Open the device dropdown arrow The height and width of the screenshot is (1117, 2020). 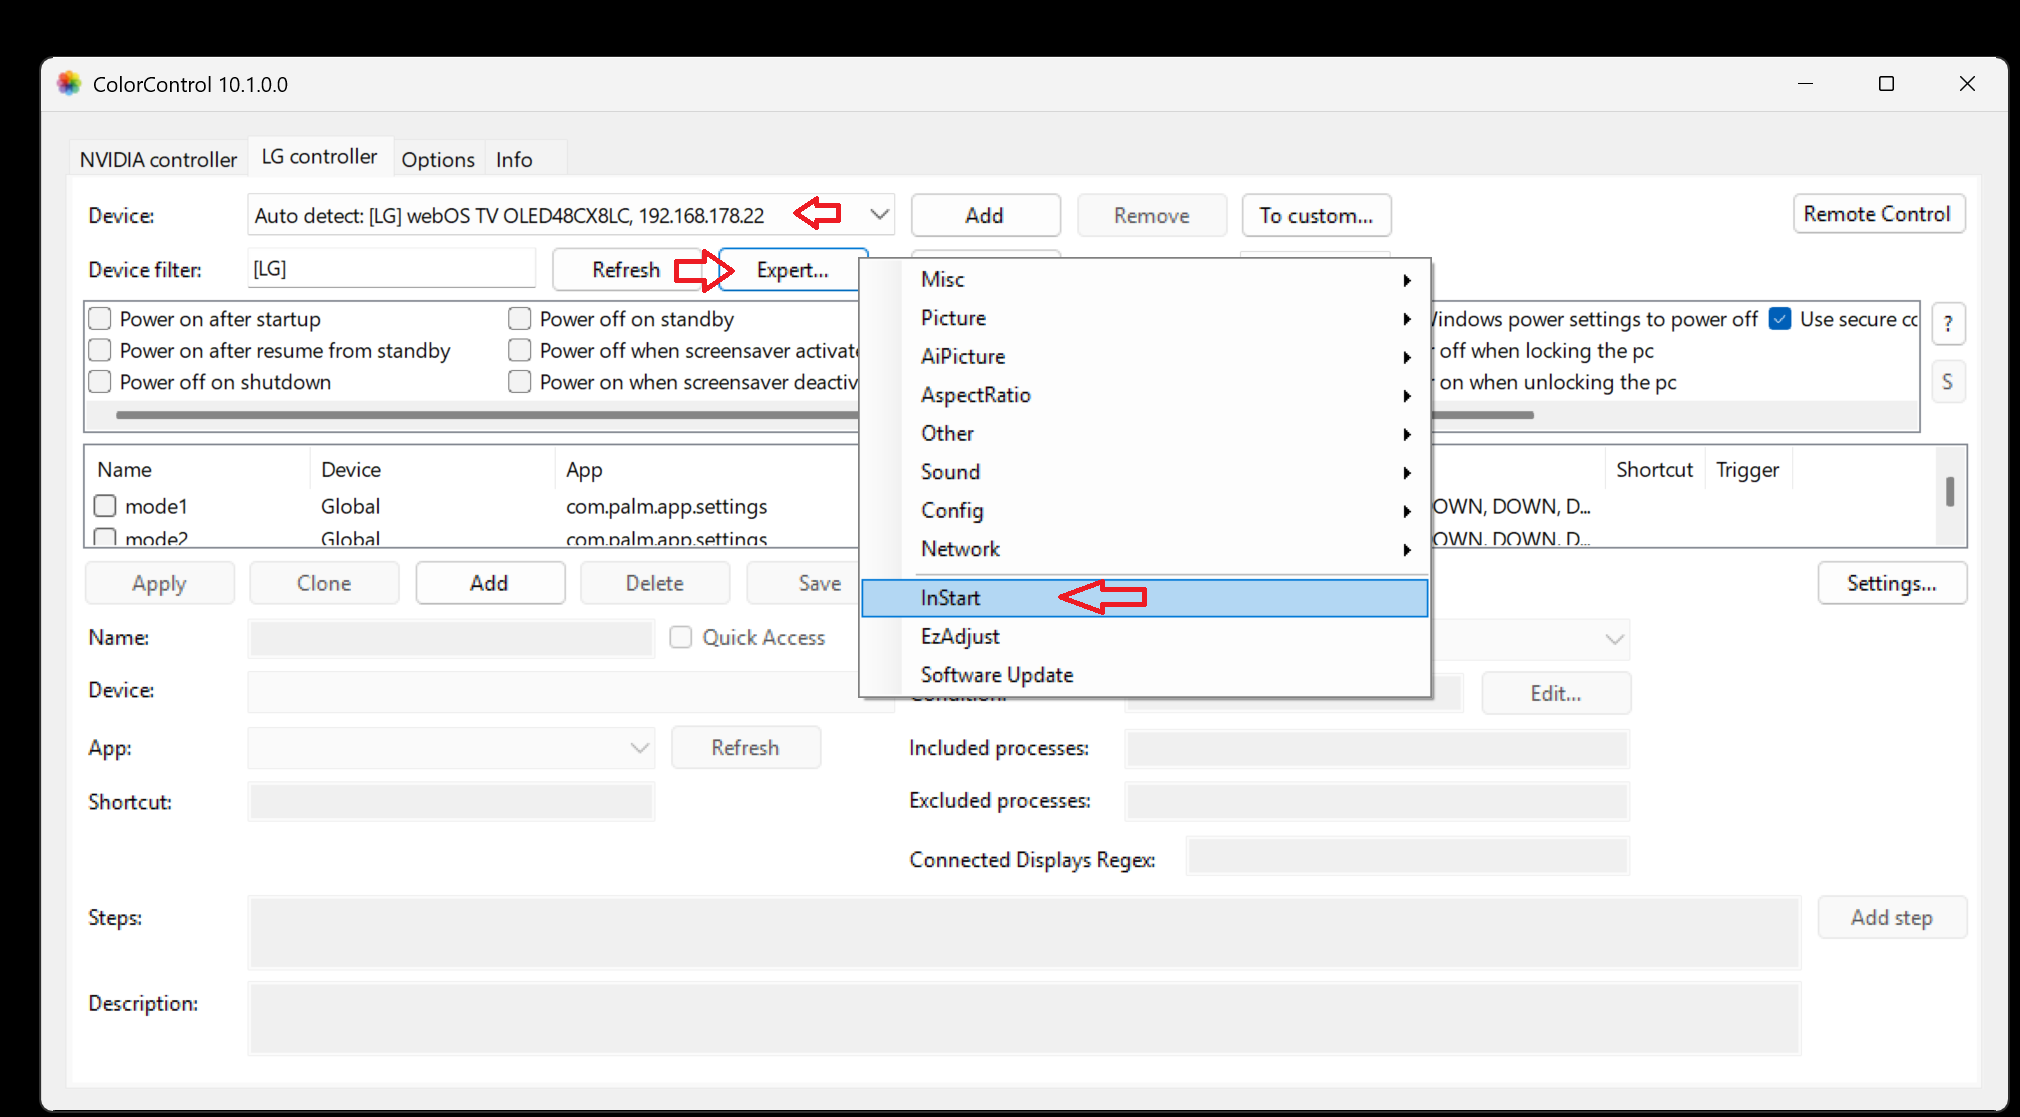point(880,215)
